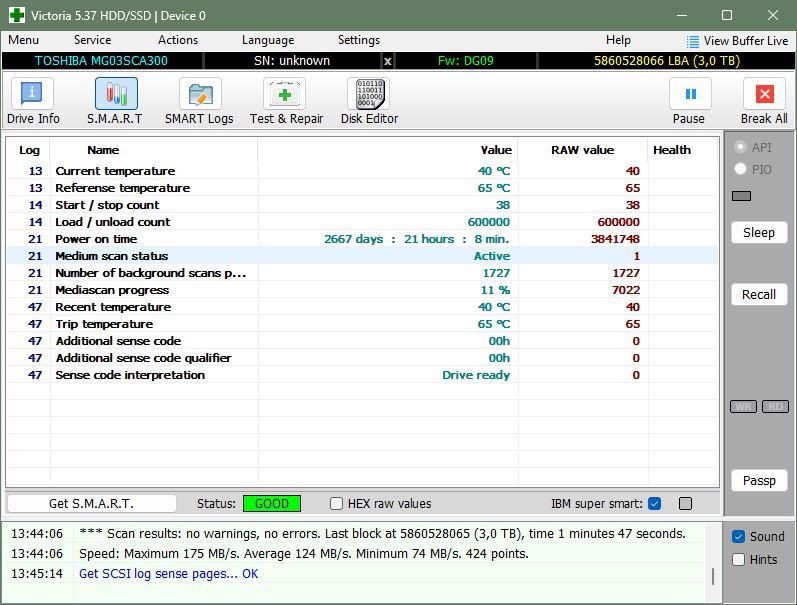Enable HEX raw values checkbox

(336, 504)
